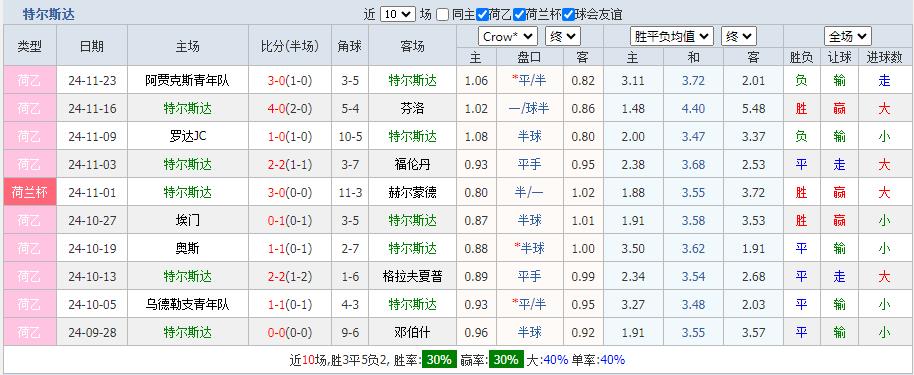
Task: Click the 进球数 column header
Action: pos(884,57)
